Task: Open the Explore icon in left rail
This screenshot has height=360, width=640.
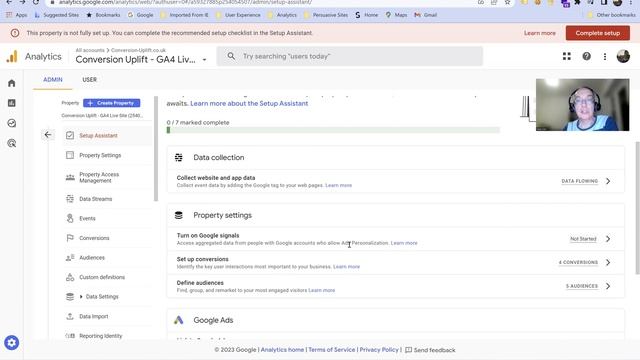Action: [x=11, y=123]
